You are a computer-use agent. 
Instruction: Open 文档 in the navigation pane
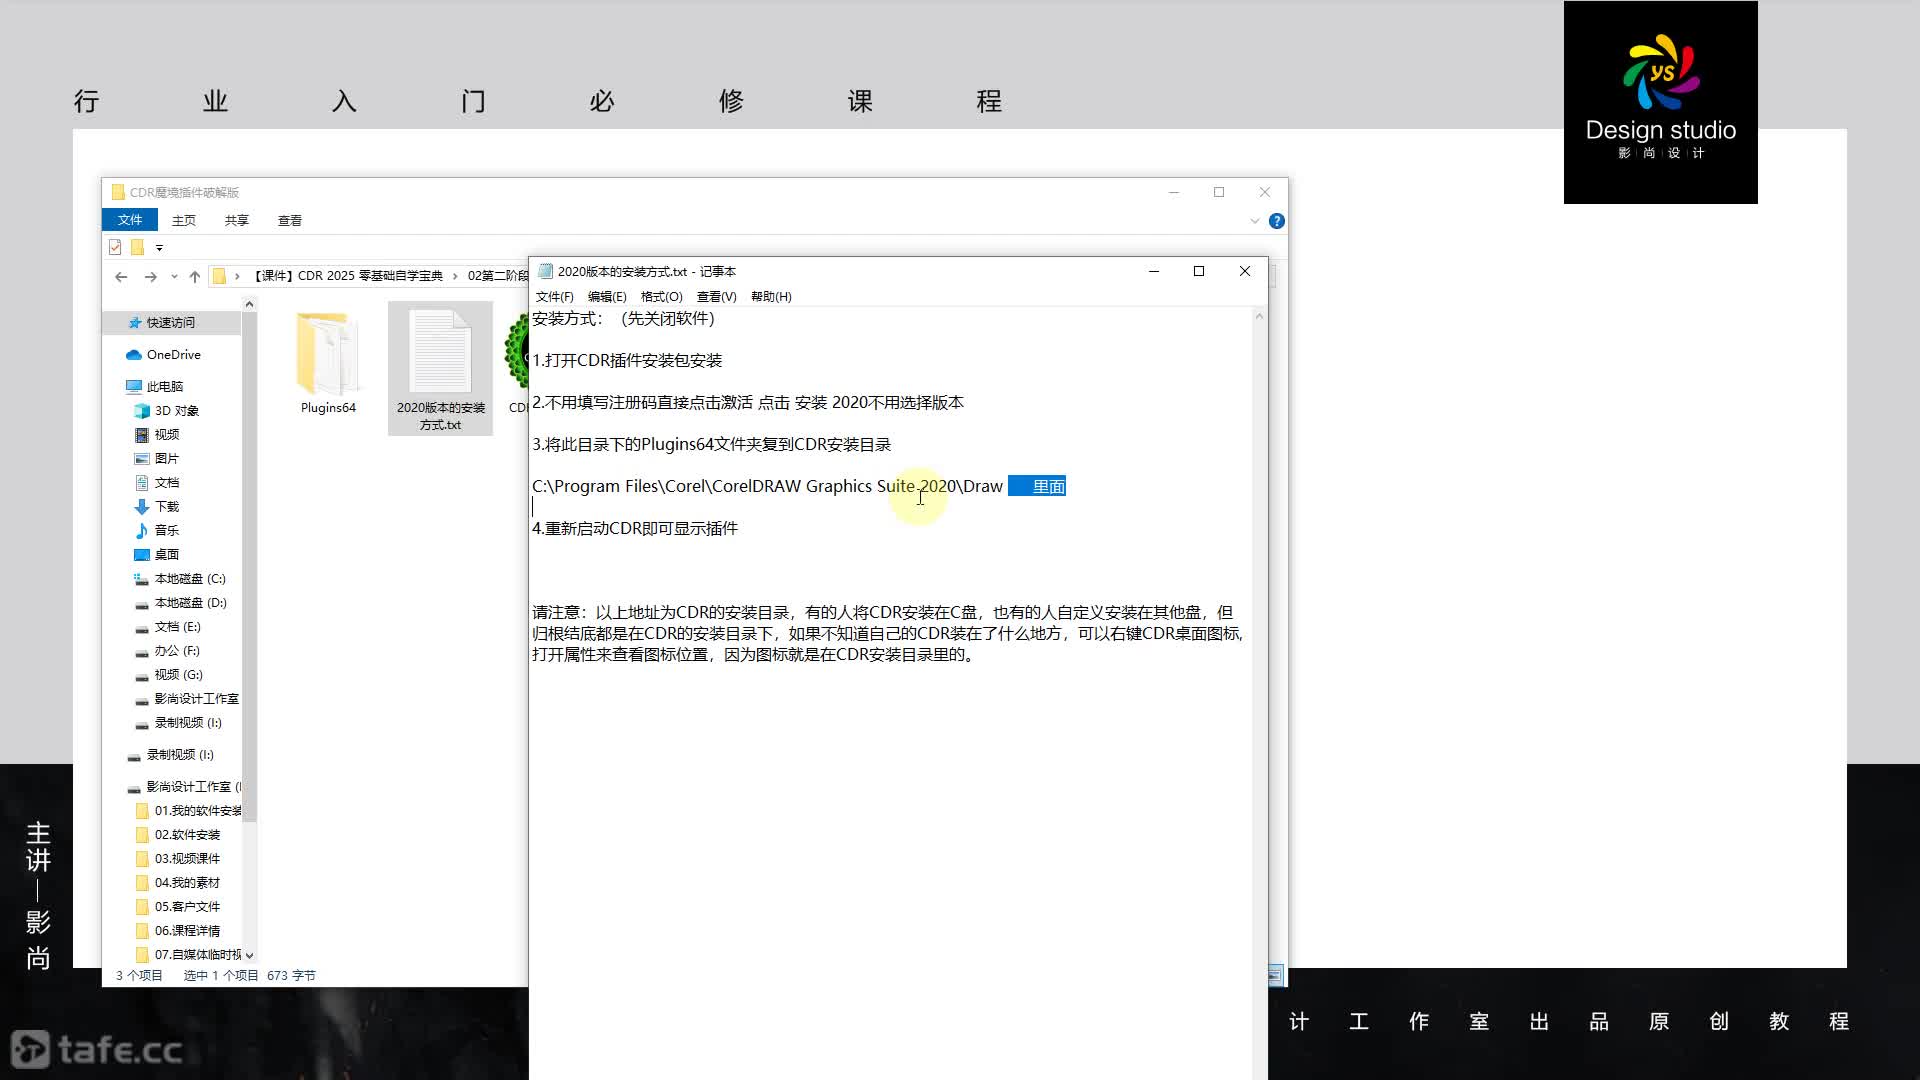pos(166,483)
